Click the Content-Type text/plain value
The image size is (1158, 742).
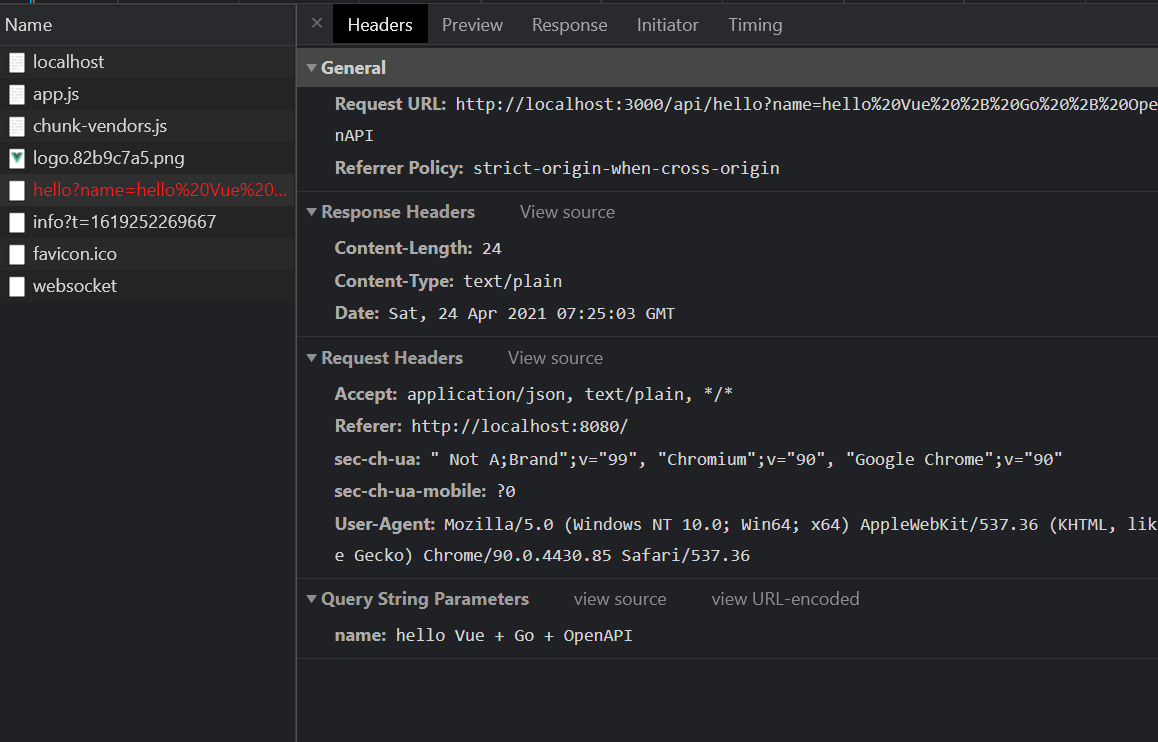coord(513,281)
